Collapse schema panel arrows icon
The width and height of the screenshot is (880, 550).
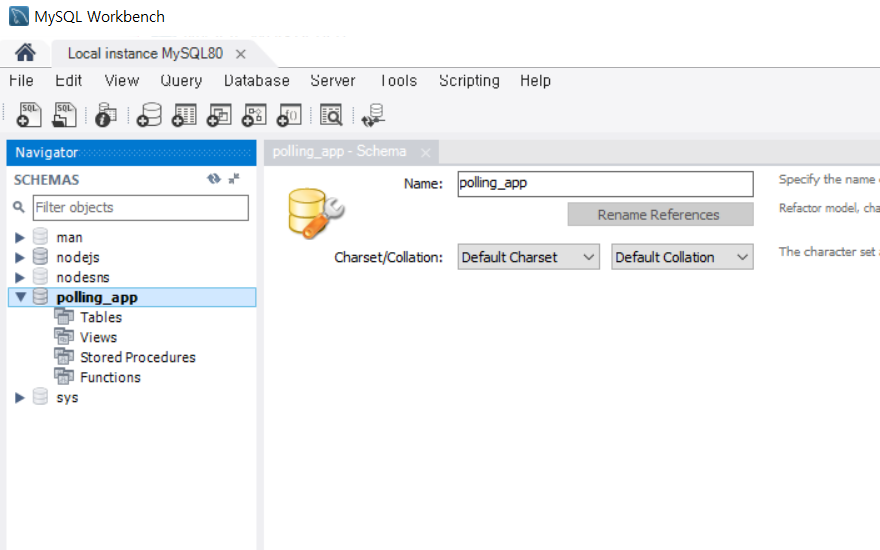tap(234, 179)
